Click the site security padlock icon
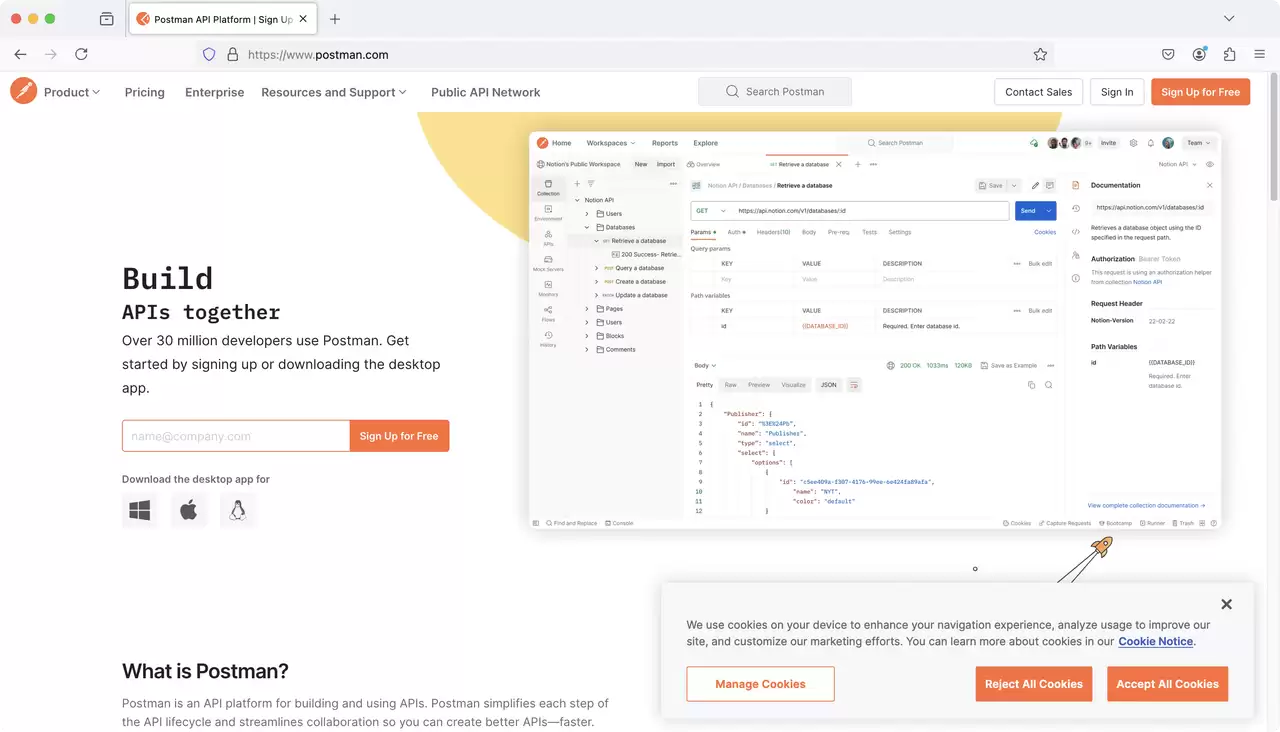 click(x=232, y=55)
